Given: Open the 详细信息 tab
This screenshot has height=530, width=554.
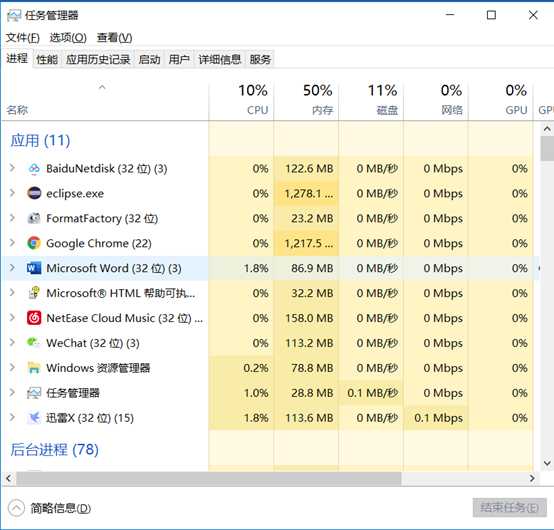Looking at the screenshot, I should point(220,59).
